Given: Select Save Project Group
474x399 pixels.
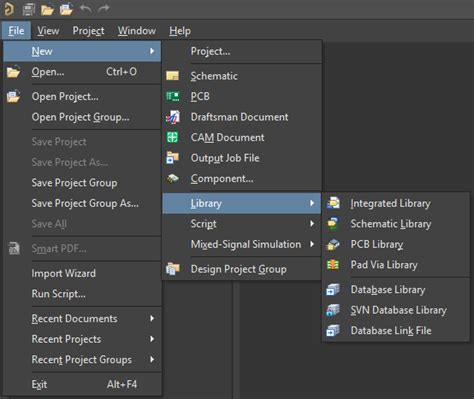Looking at the screenshot, I should pos(82,183).
